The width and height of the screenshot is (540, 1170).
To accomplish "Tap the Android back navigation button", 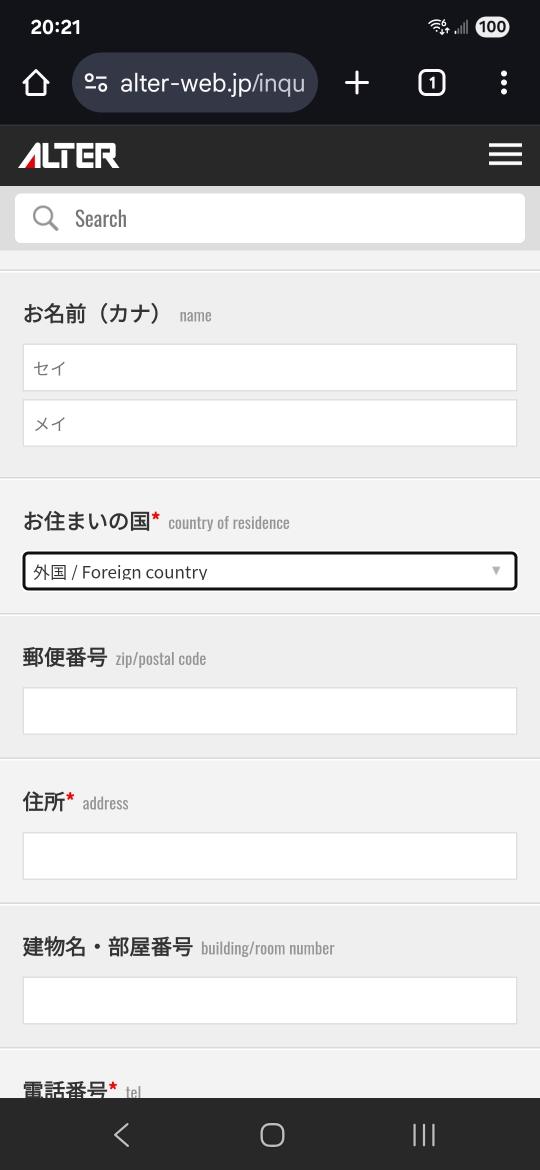I will pyautogui.click(x=122, y=1135).
